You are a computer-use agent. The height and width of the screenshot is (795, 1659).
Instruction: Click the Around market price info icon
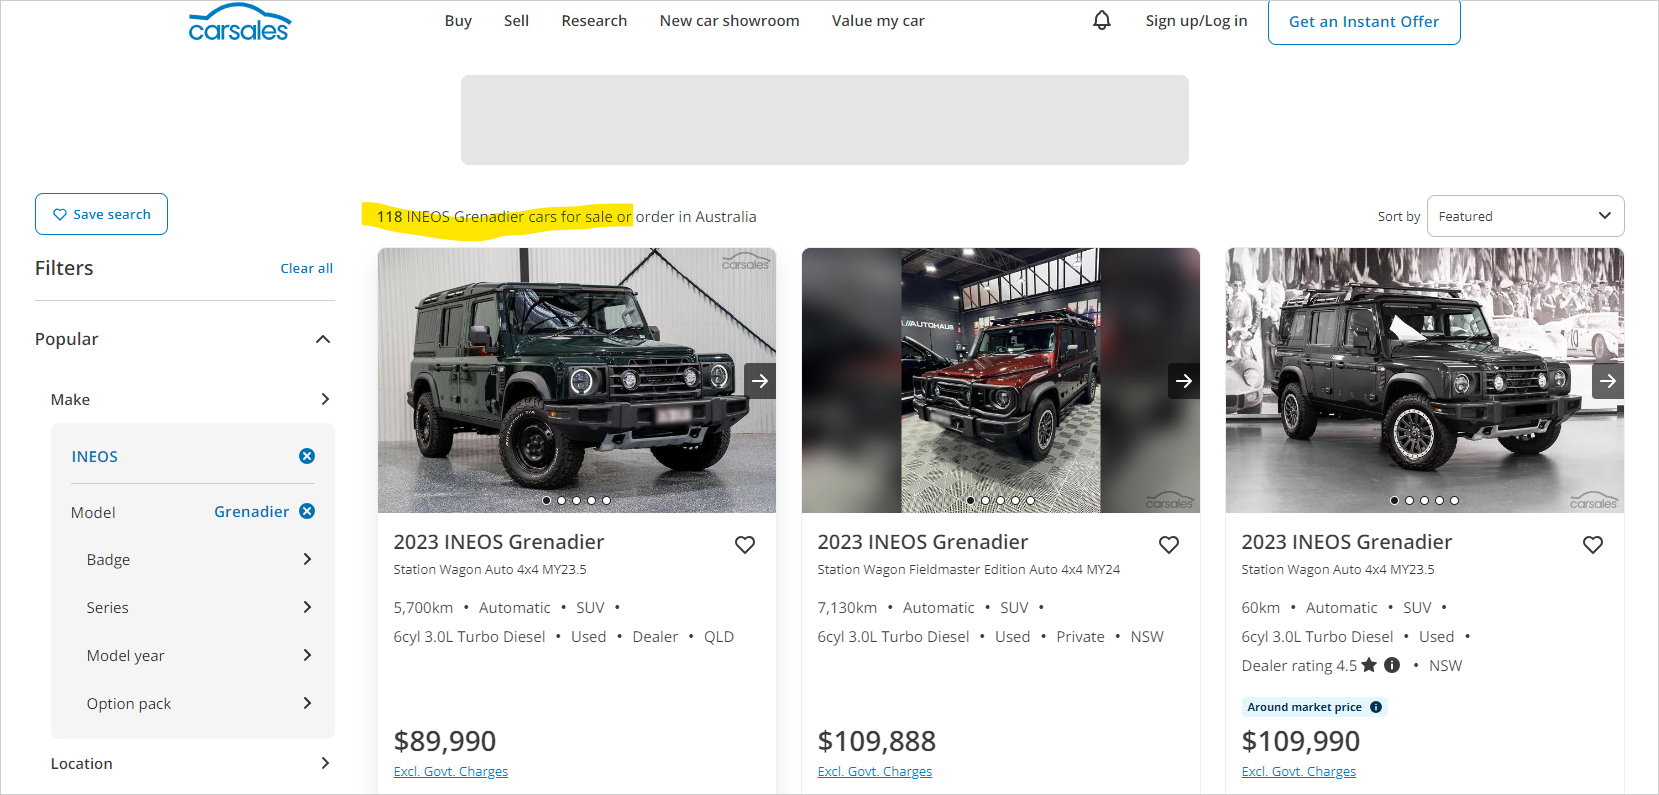[1376, 707]
